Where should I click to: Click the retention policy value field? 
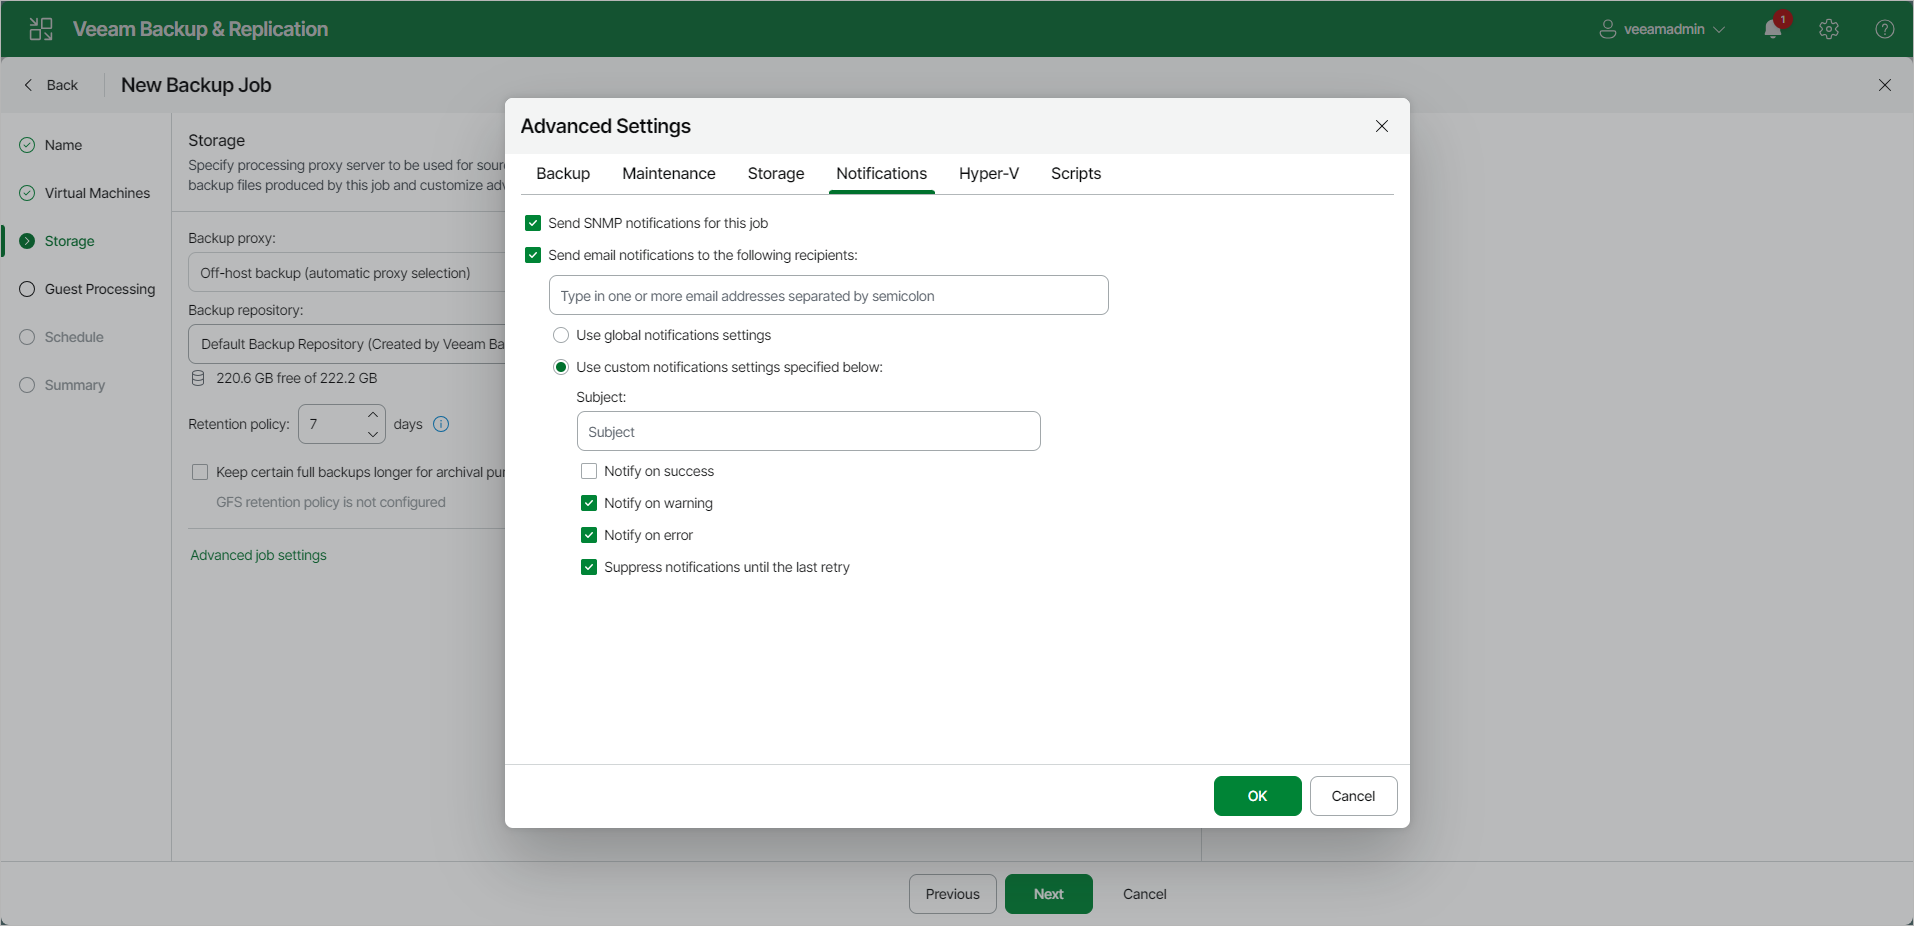tap(332, 424)
